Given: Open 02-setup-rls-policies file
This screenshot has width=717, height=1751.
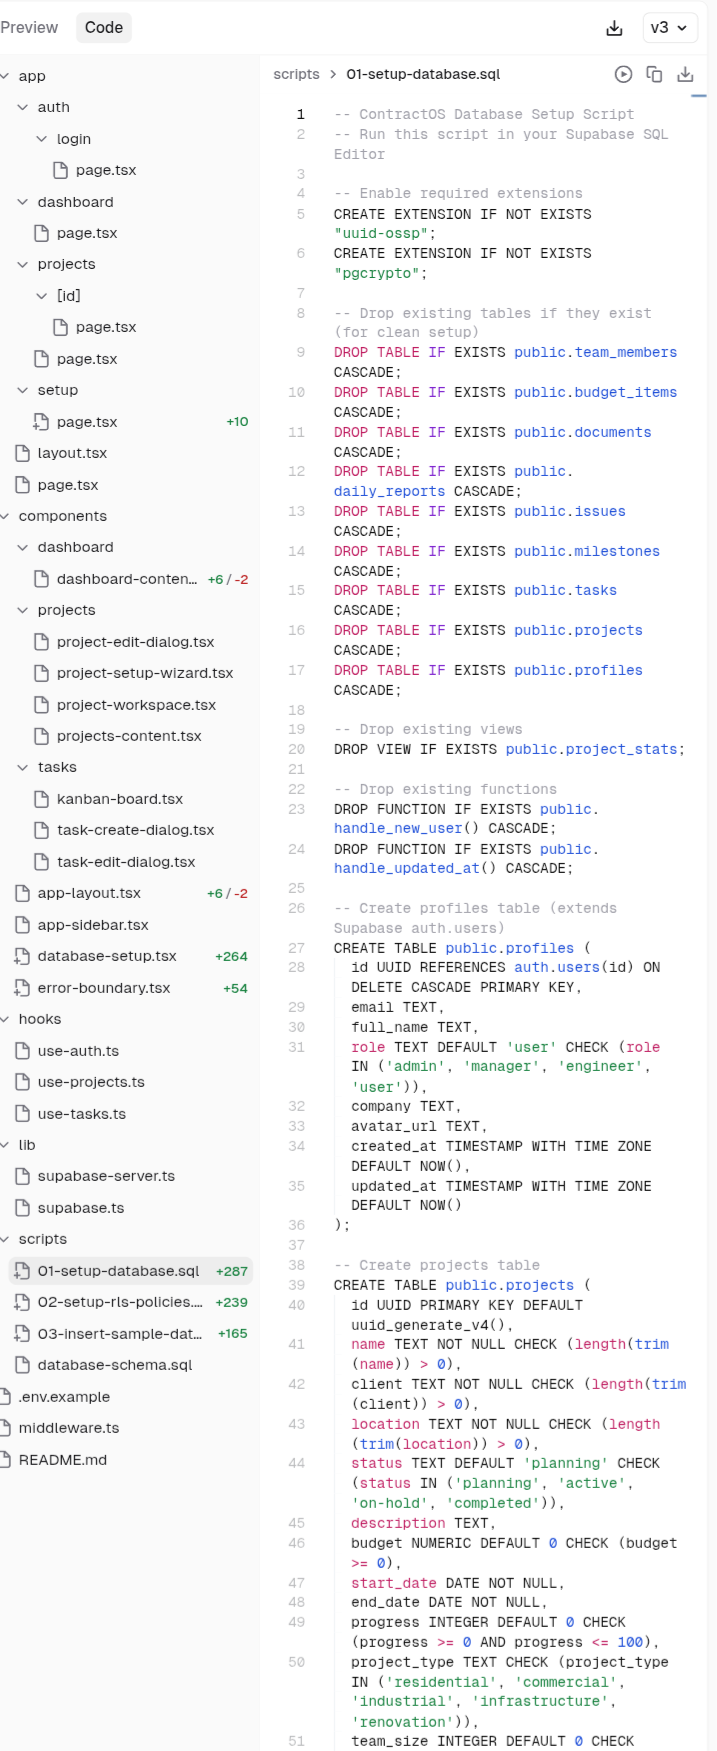Looking at the screenshot, I should 120,1302.
